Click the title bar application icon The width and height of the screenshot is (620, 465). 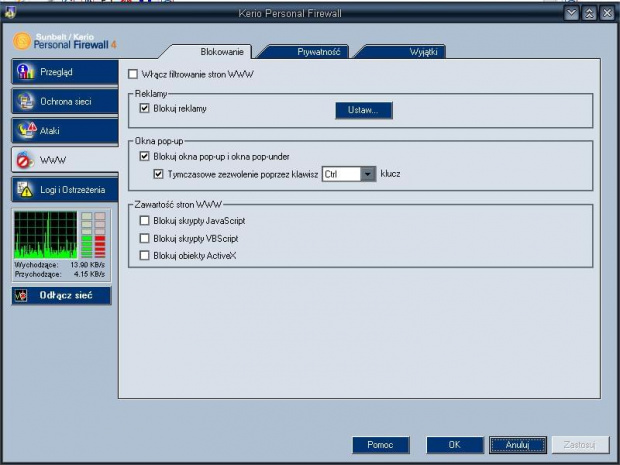click(11, 13)
